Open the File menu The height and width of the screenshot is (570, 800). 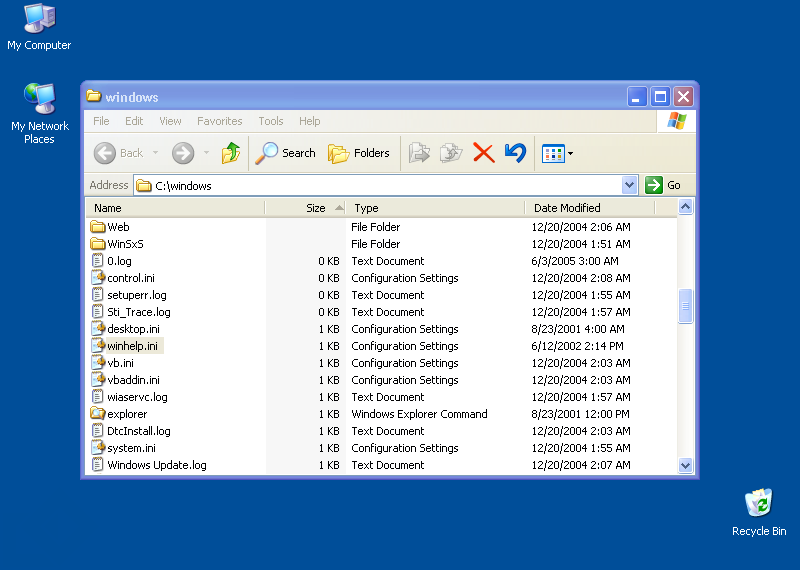click(x=101, y=121)
